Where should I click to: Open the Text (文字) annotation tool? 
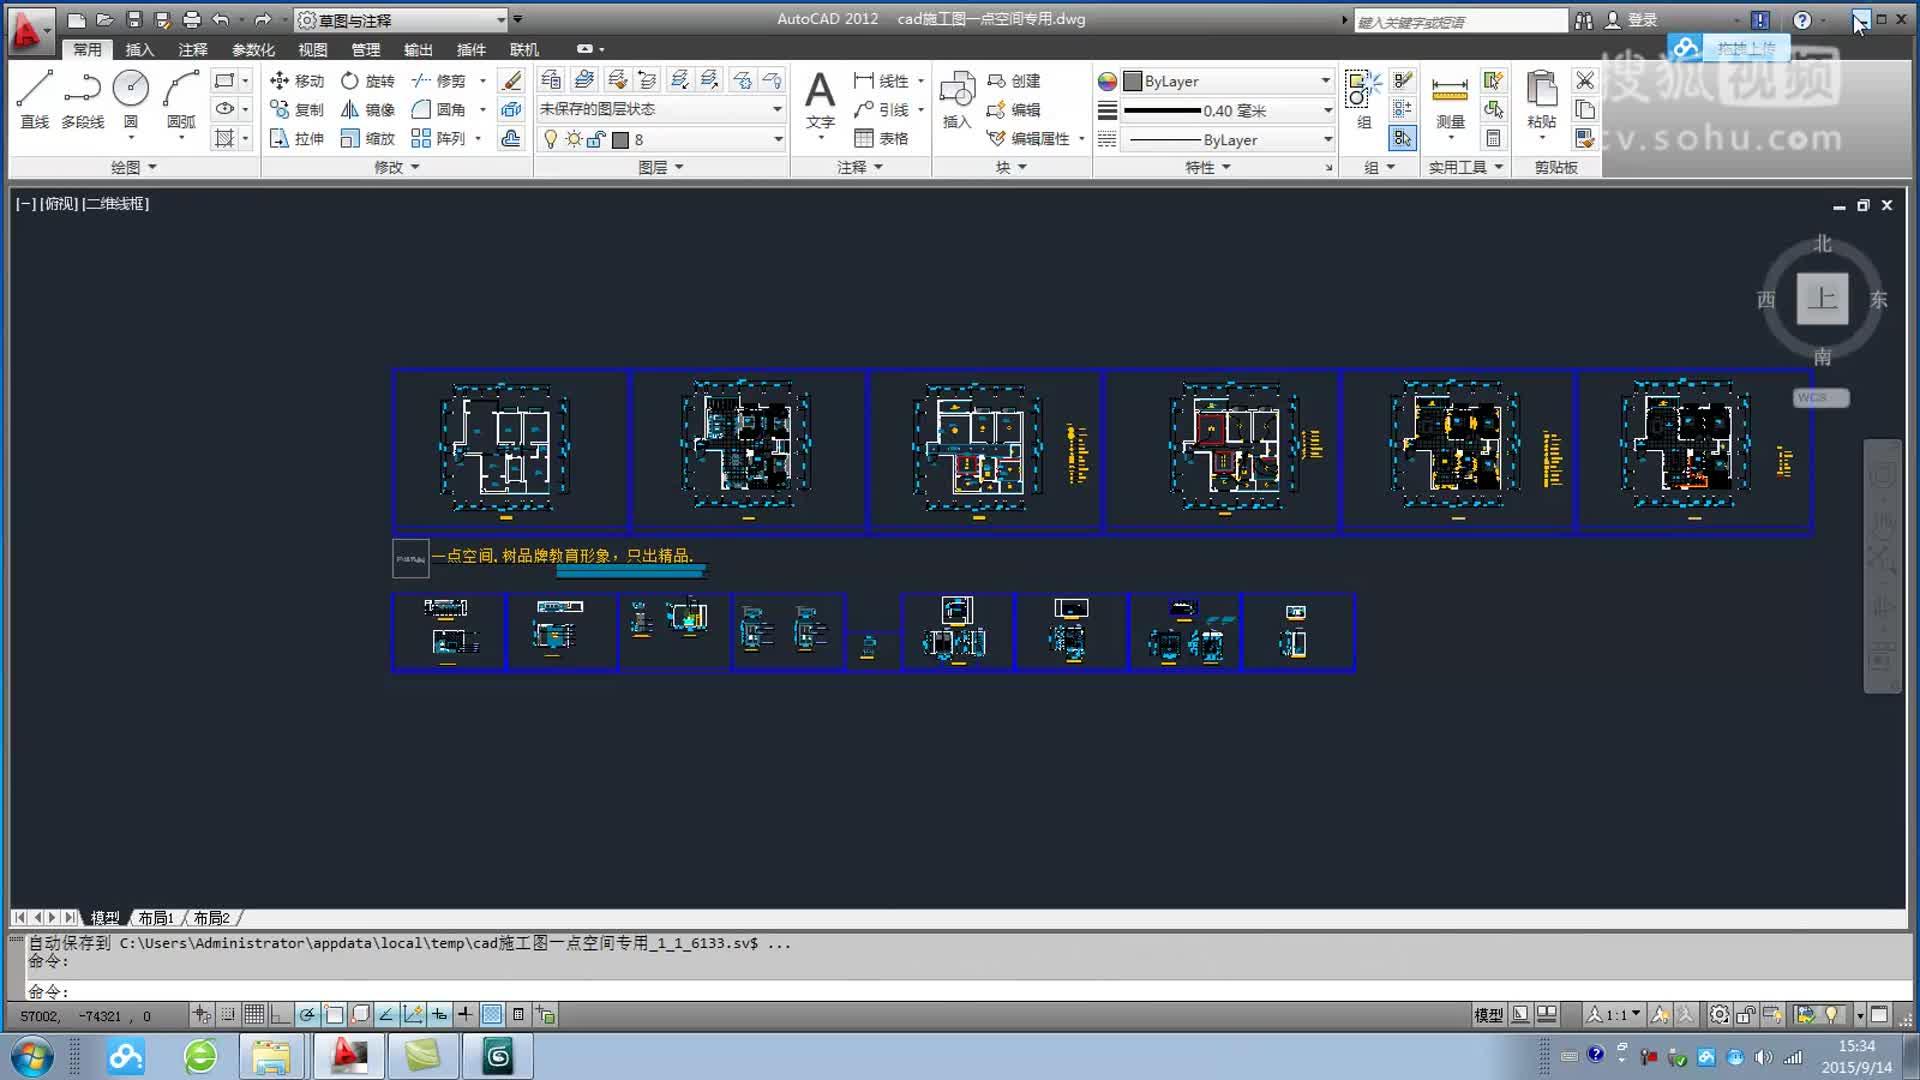click(820, 93)
